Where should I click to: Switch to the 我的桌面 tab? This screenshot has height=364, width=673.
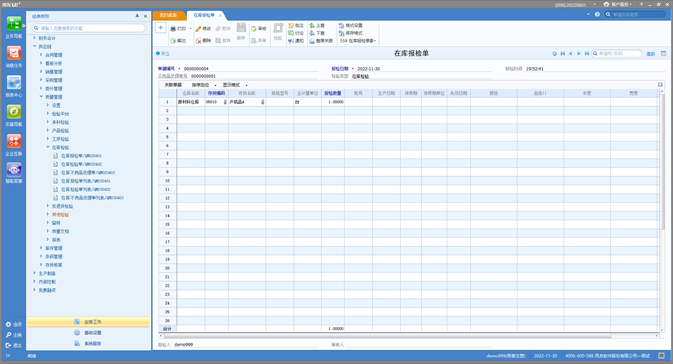coord(169,15)
